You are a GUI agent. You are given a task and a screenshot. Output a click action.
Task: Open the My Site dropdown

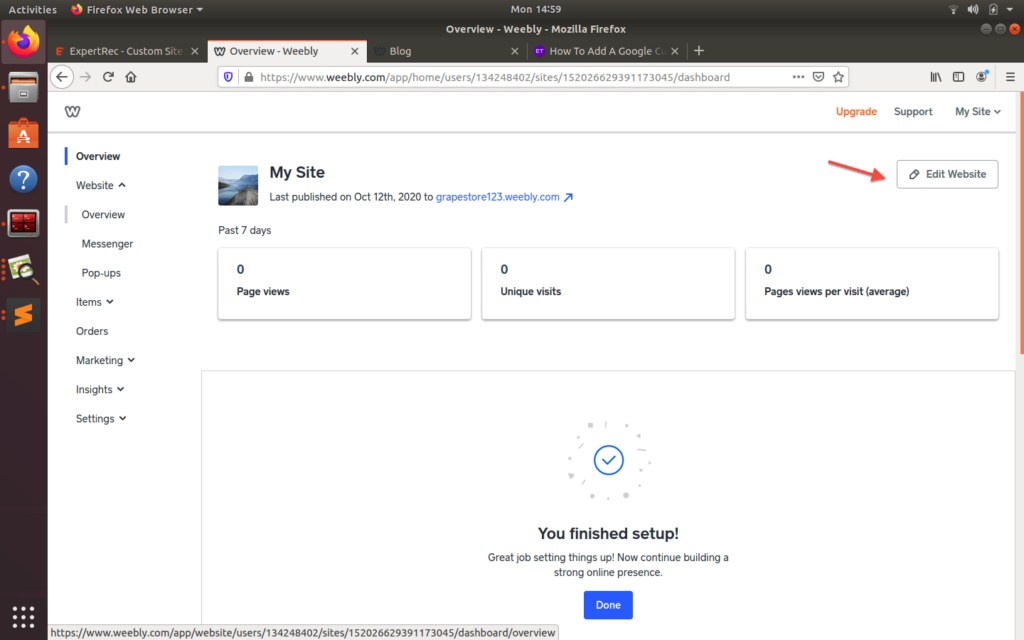pyautogui.click(x=977, y=111)
